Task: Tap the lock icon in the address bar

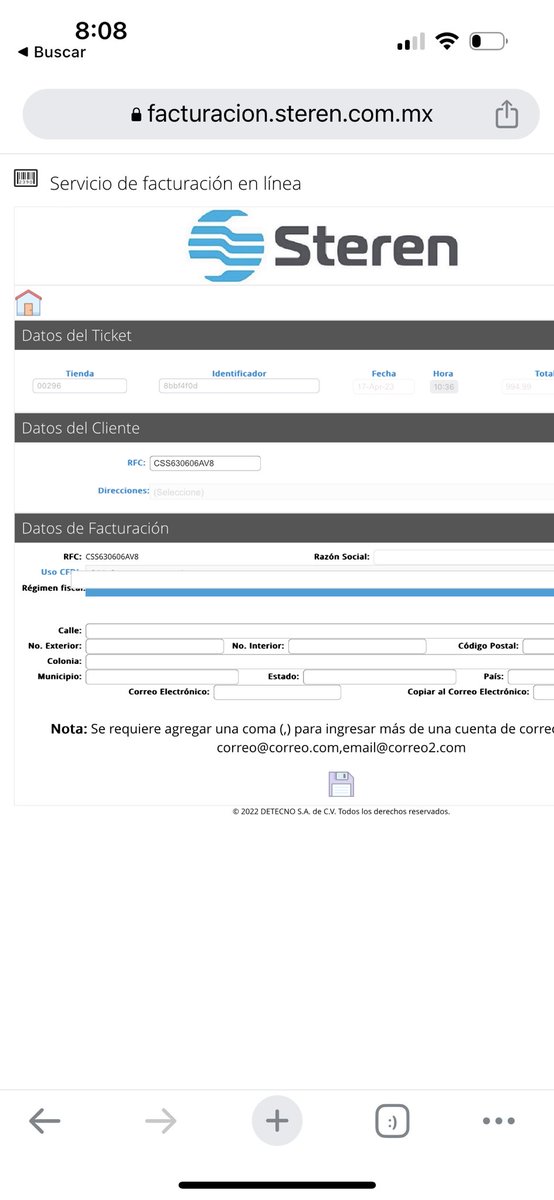Action: click(137, 114)
